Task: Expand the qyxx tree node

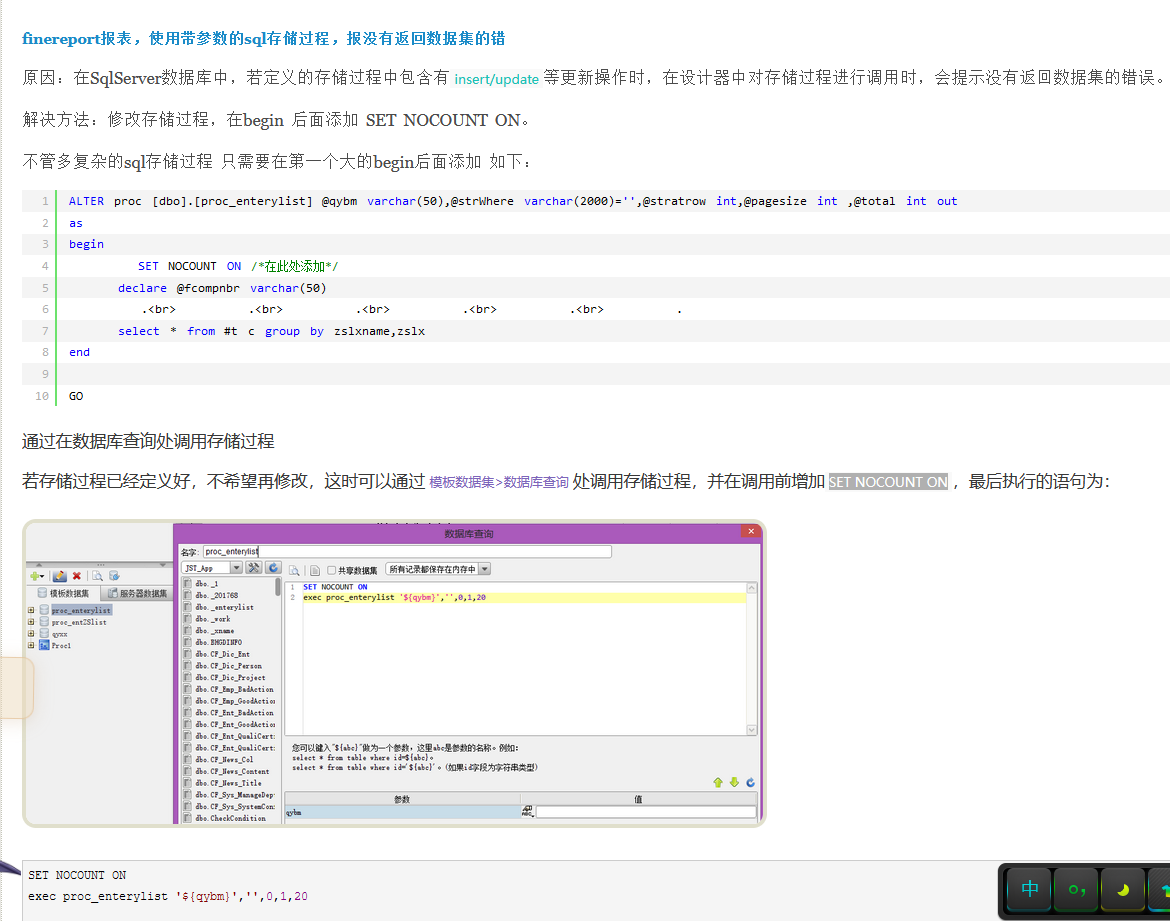Action: click(x=31, y=633)
